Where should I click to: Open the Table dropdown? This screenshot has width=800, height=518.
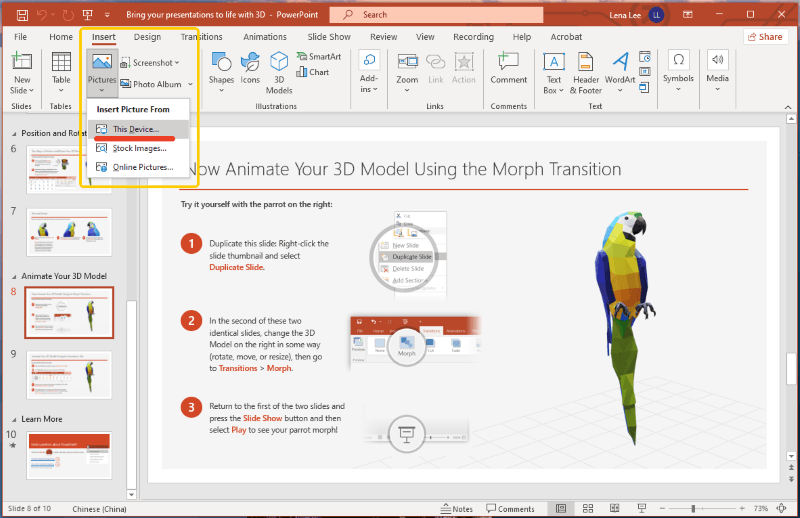pos(61,73)
